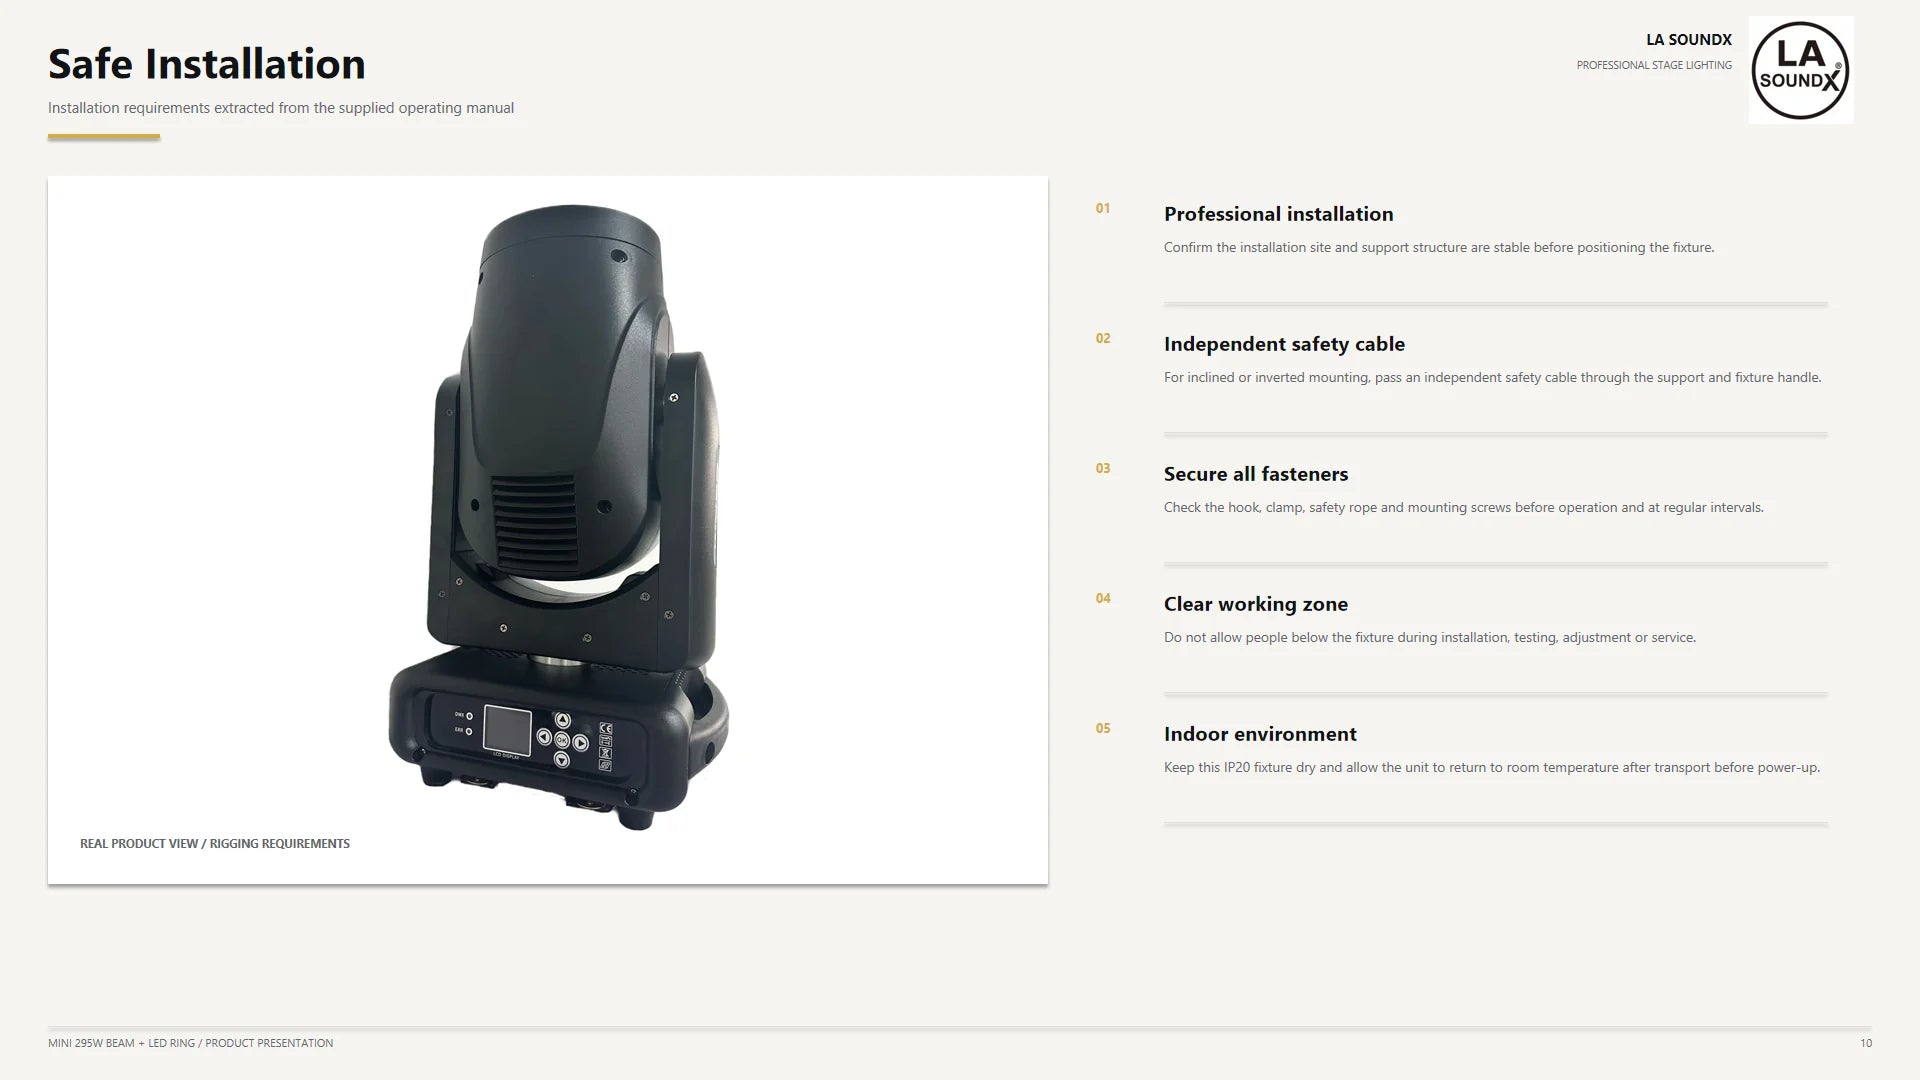
Task: Click step number 02
Action: pos(1103,339)
